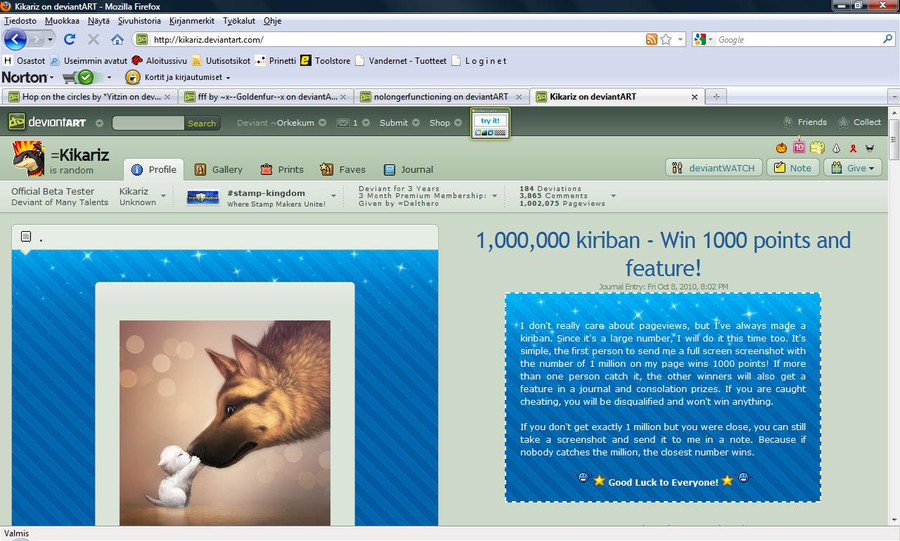Open the messages envelope icon showing 1
900x541 pixels.
click(343, 123)
